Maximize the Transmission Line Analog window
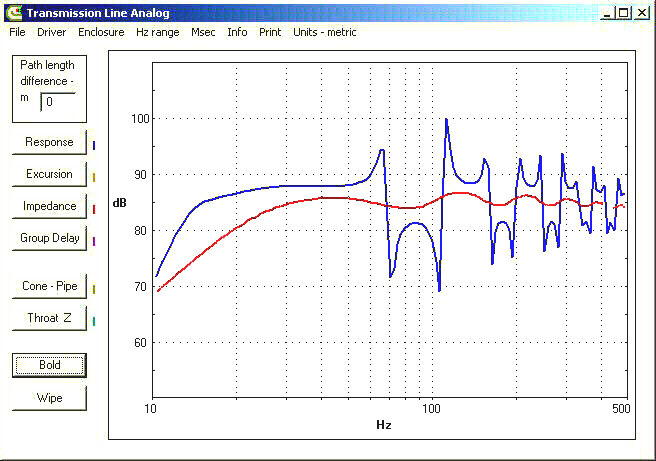The image size is (656, 461). (623, 13)
